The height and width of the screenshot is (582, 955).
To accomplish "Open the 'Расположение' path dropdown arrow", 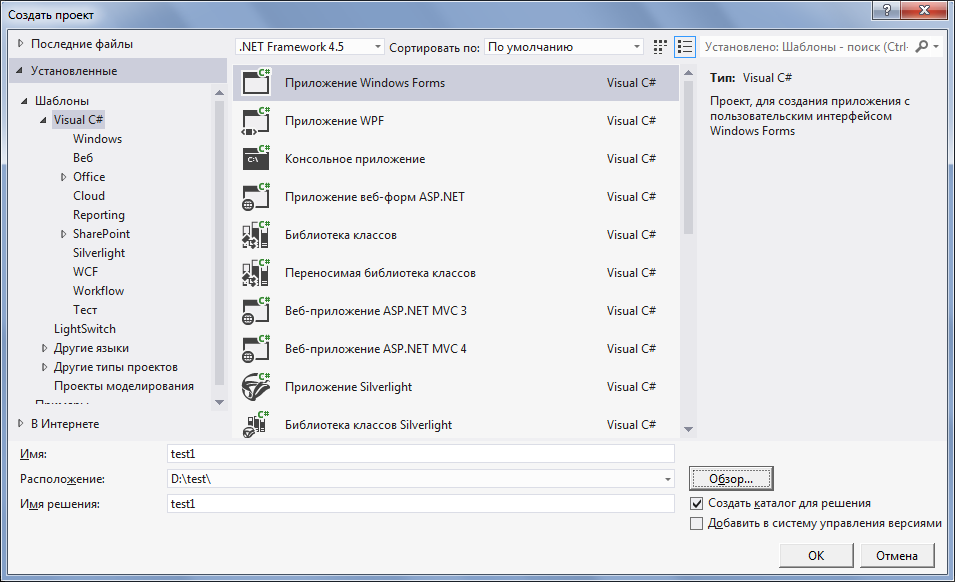I will (x=668, y=479).
